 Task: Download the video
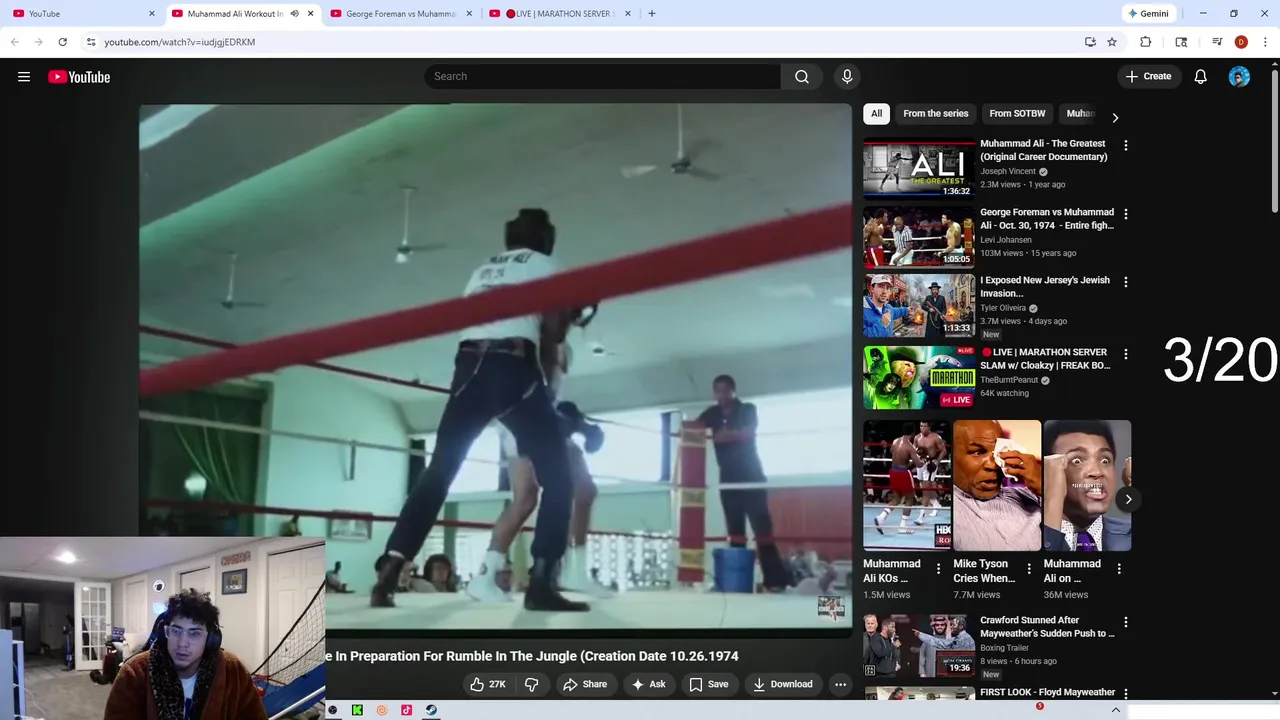point(782,684)
